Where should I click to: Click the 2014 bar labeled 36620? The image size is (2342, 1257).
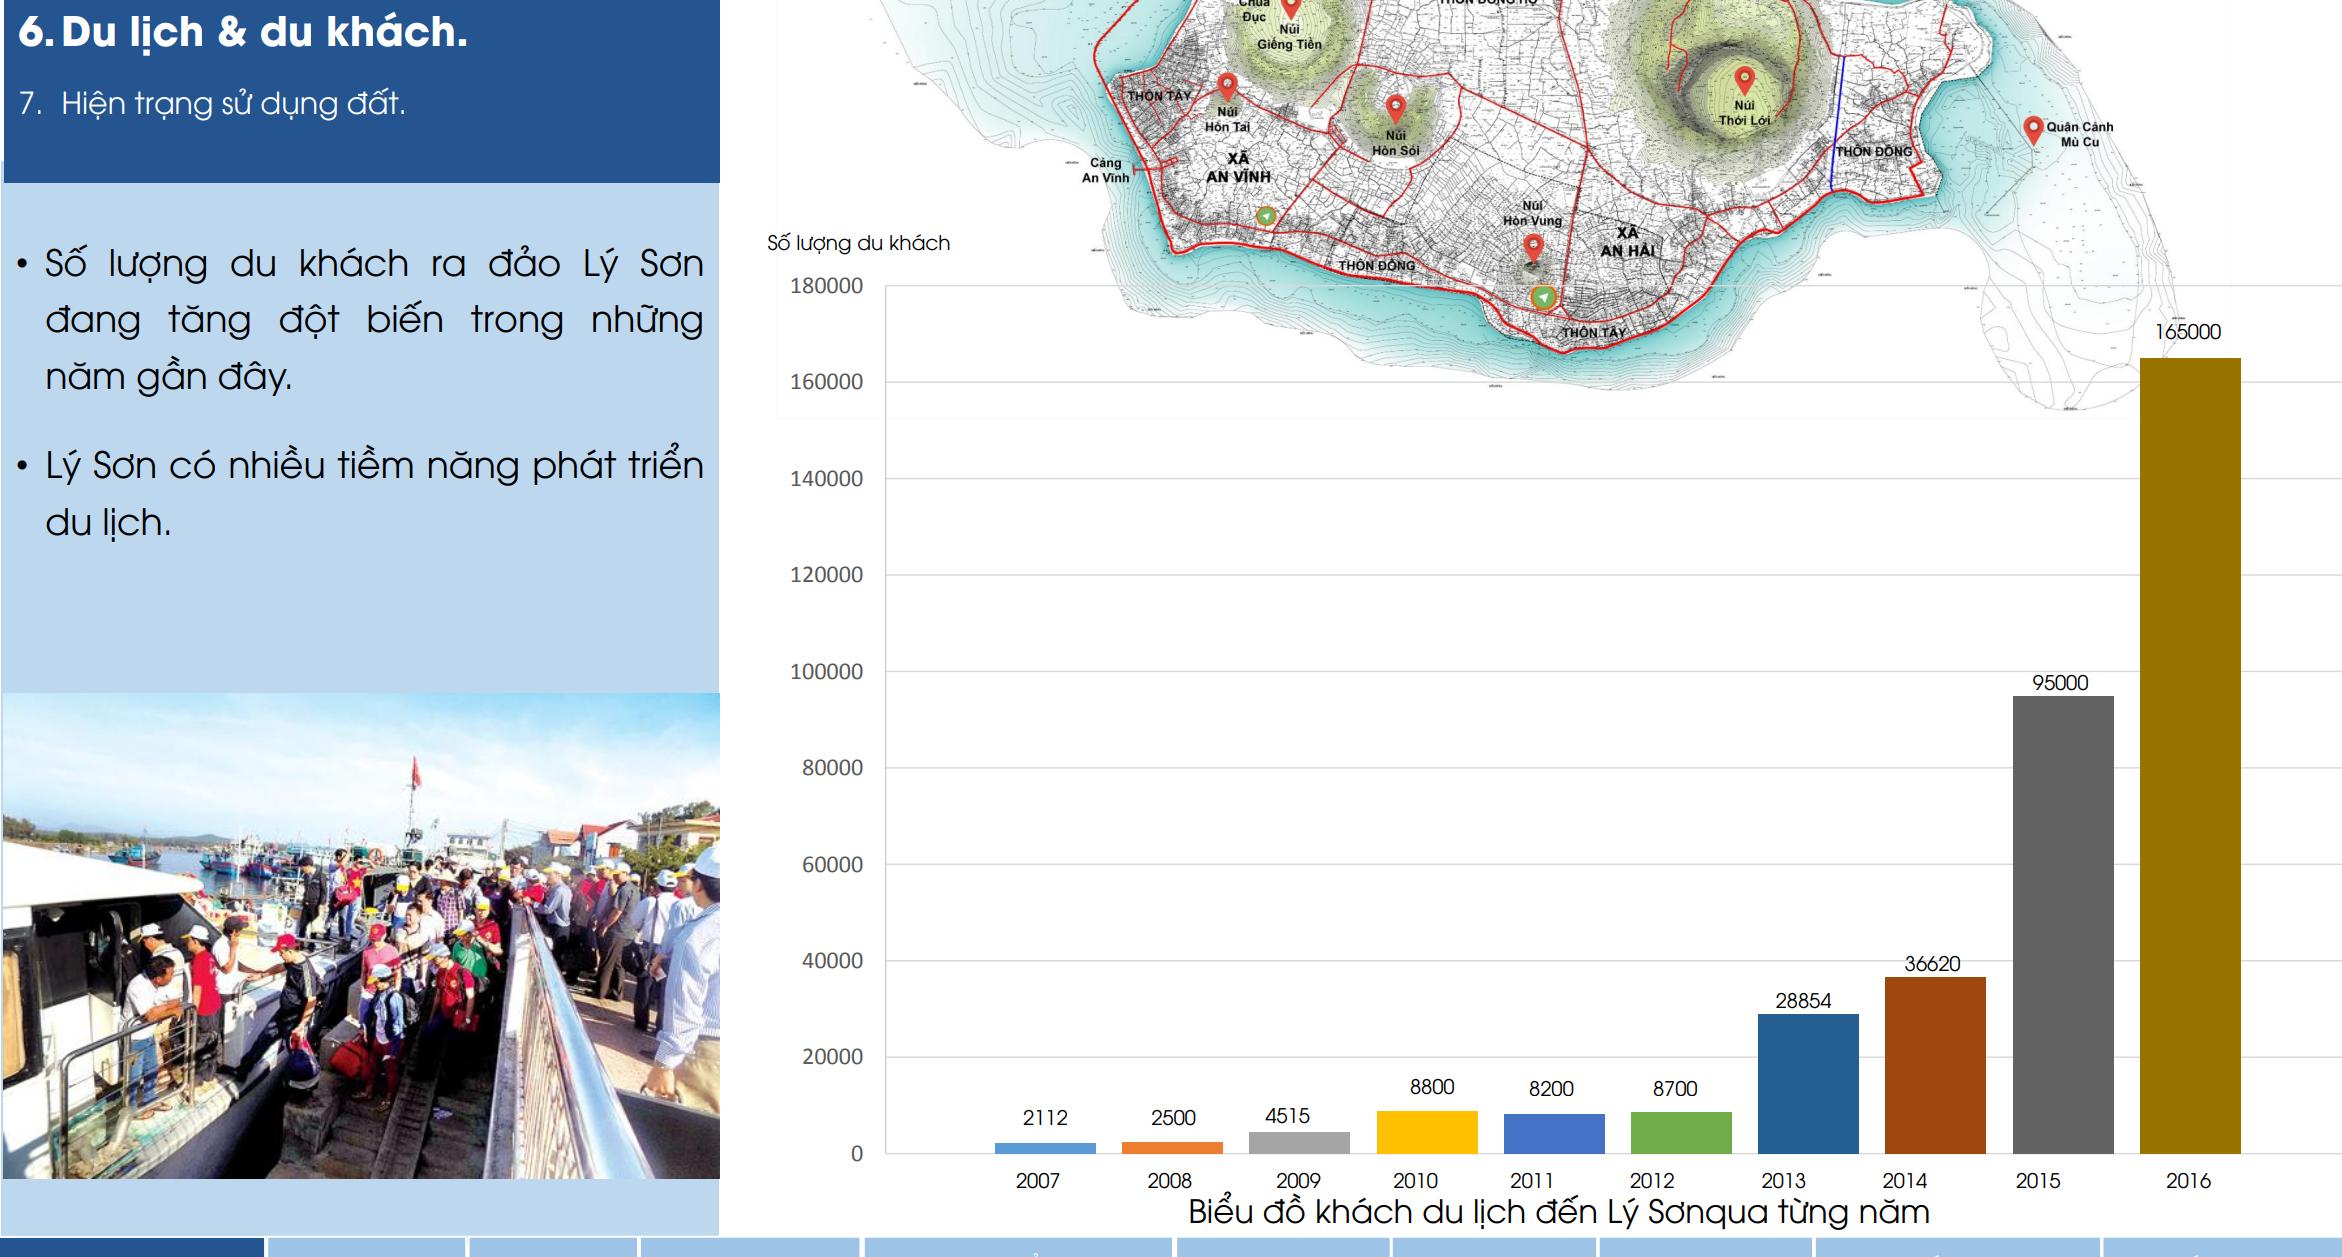(1934, 1065)
